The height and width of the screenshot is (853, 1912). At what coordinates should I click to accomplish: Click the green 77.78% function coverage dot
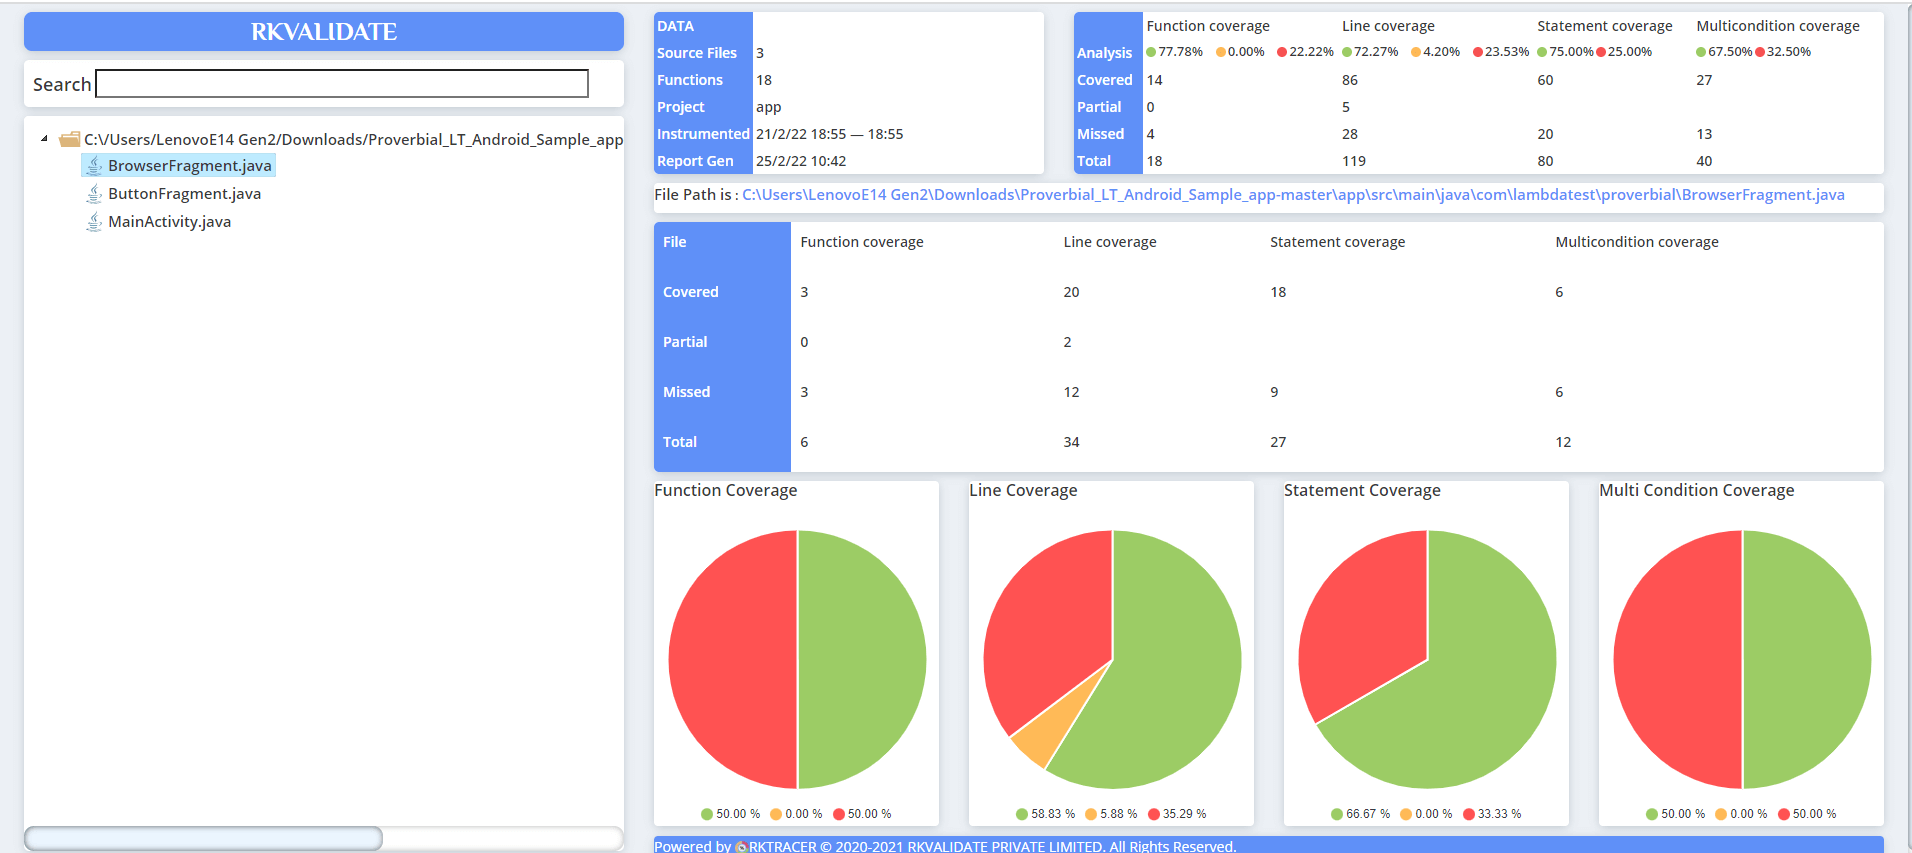pyautogui.click(x=1151, y=52)
